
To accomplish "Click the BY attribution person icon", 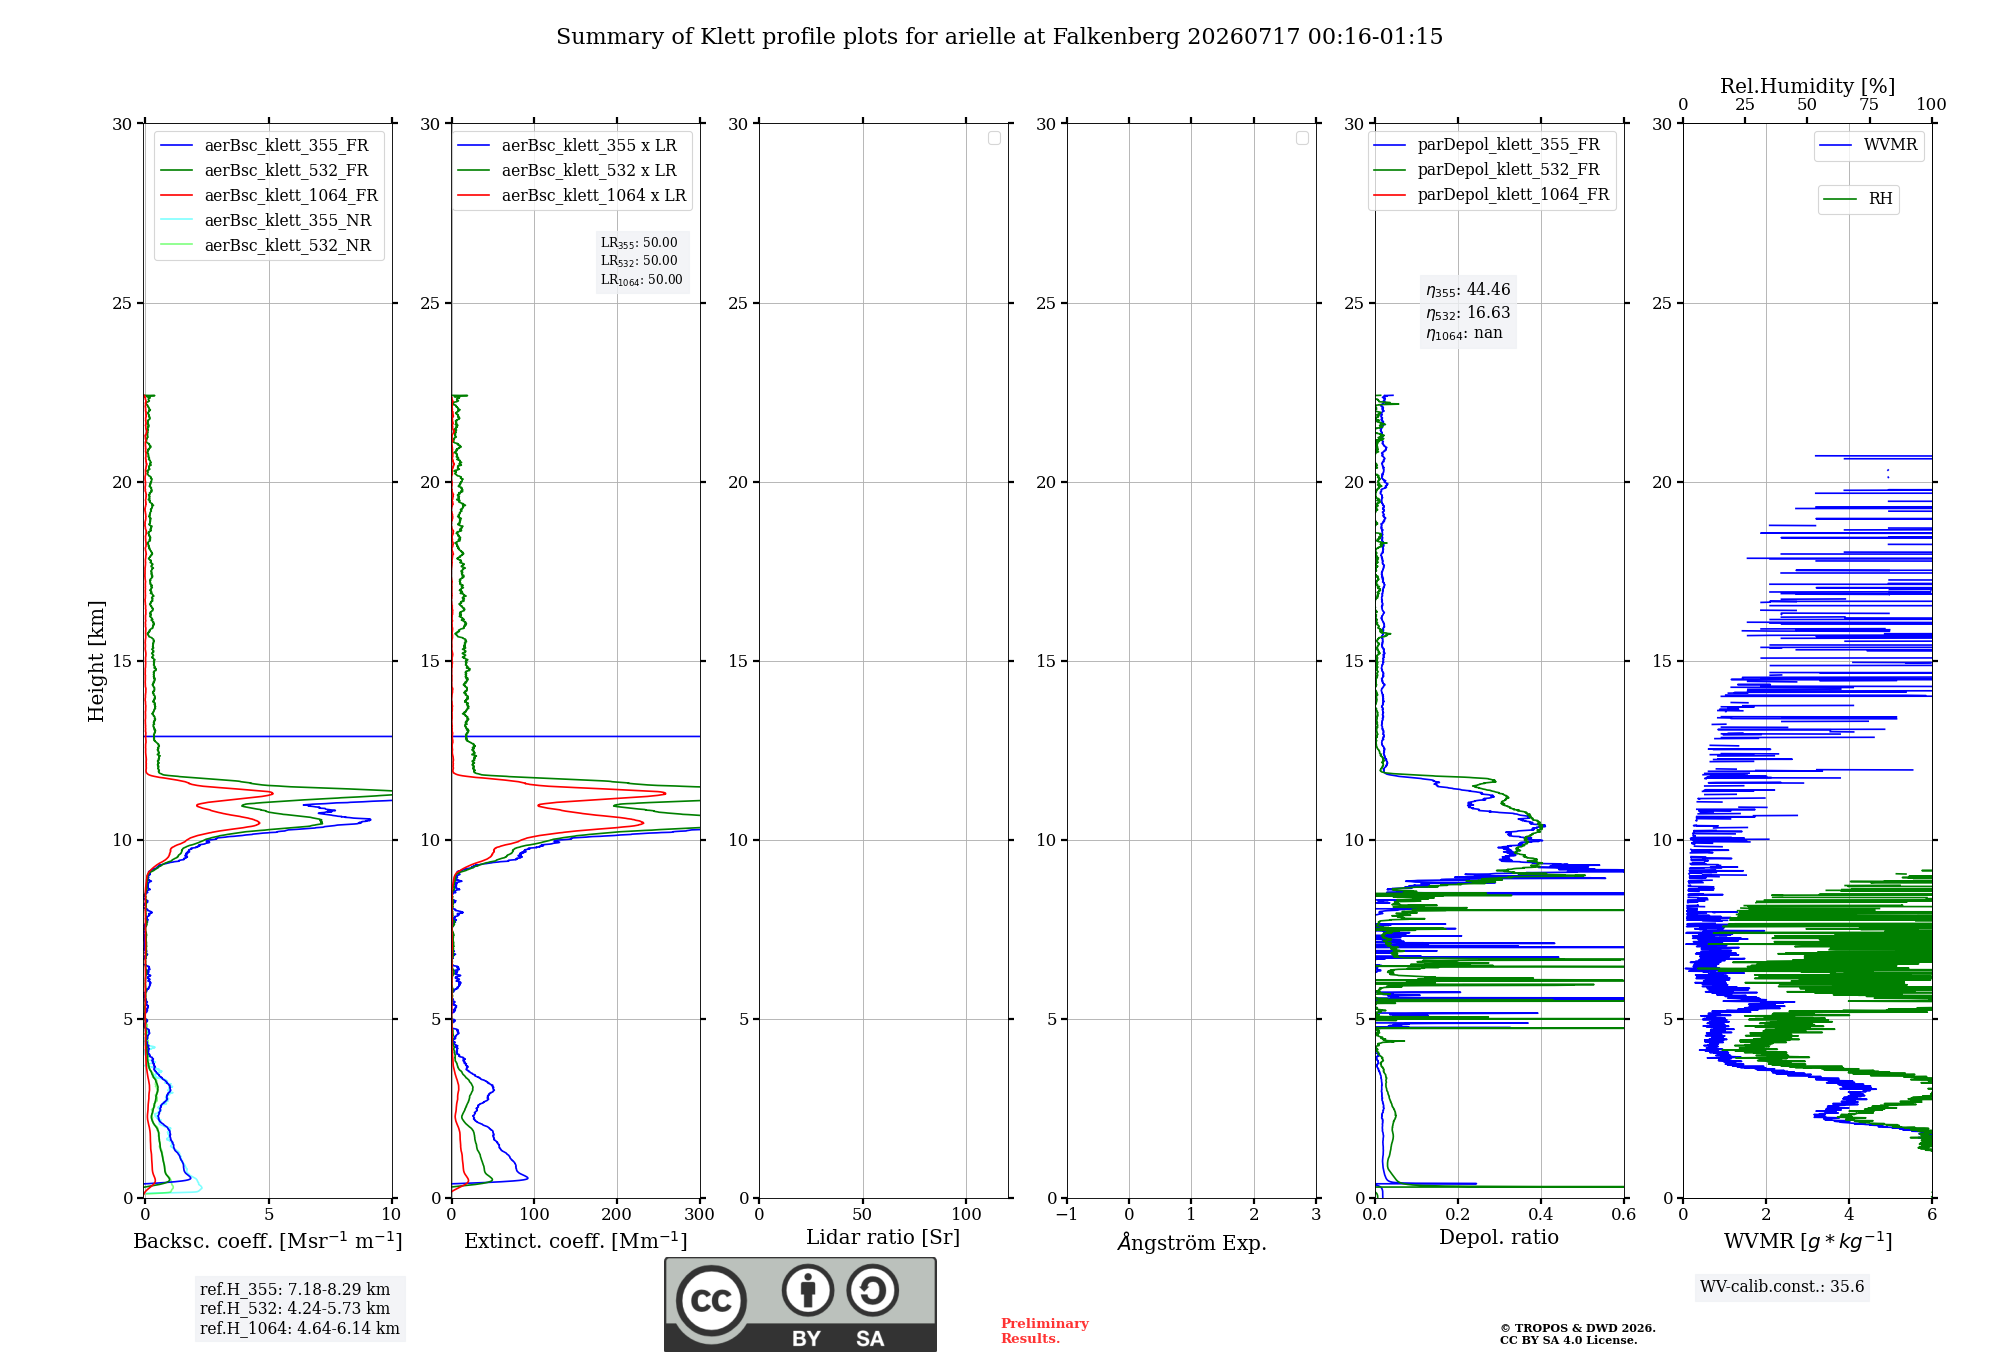I will pos(808,1290).
